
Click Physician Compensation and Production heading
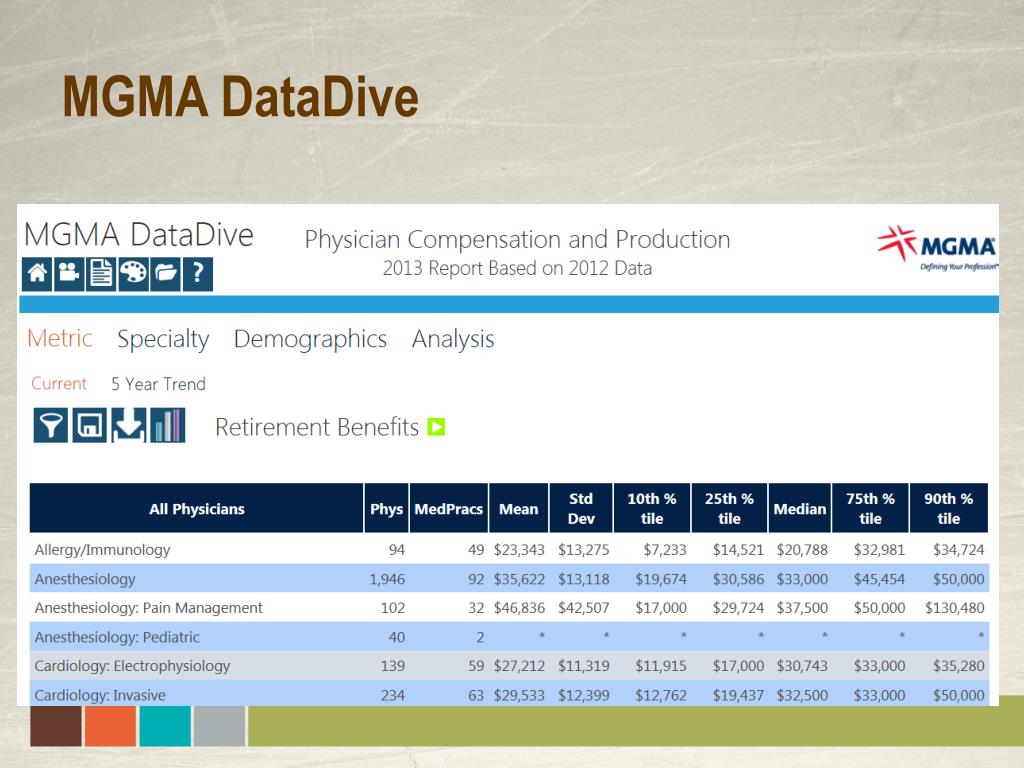pyautogui.click(x=517, y=240)
